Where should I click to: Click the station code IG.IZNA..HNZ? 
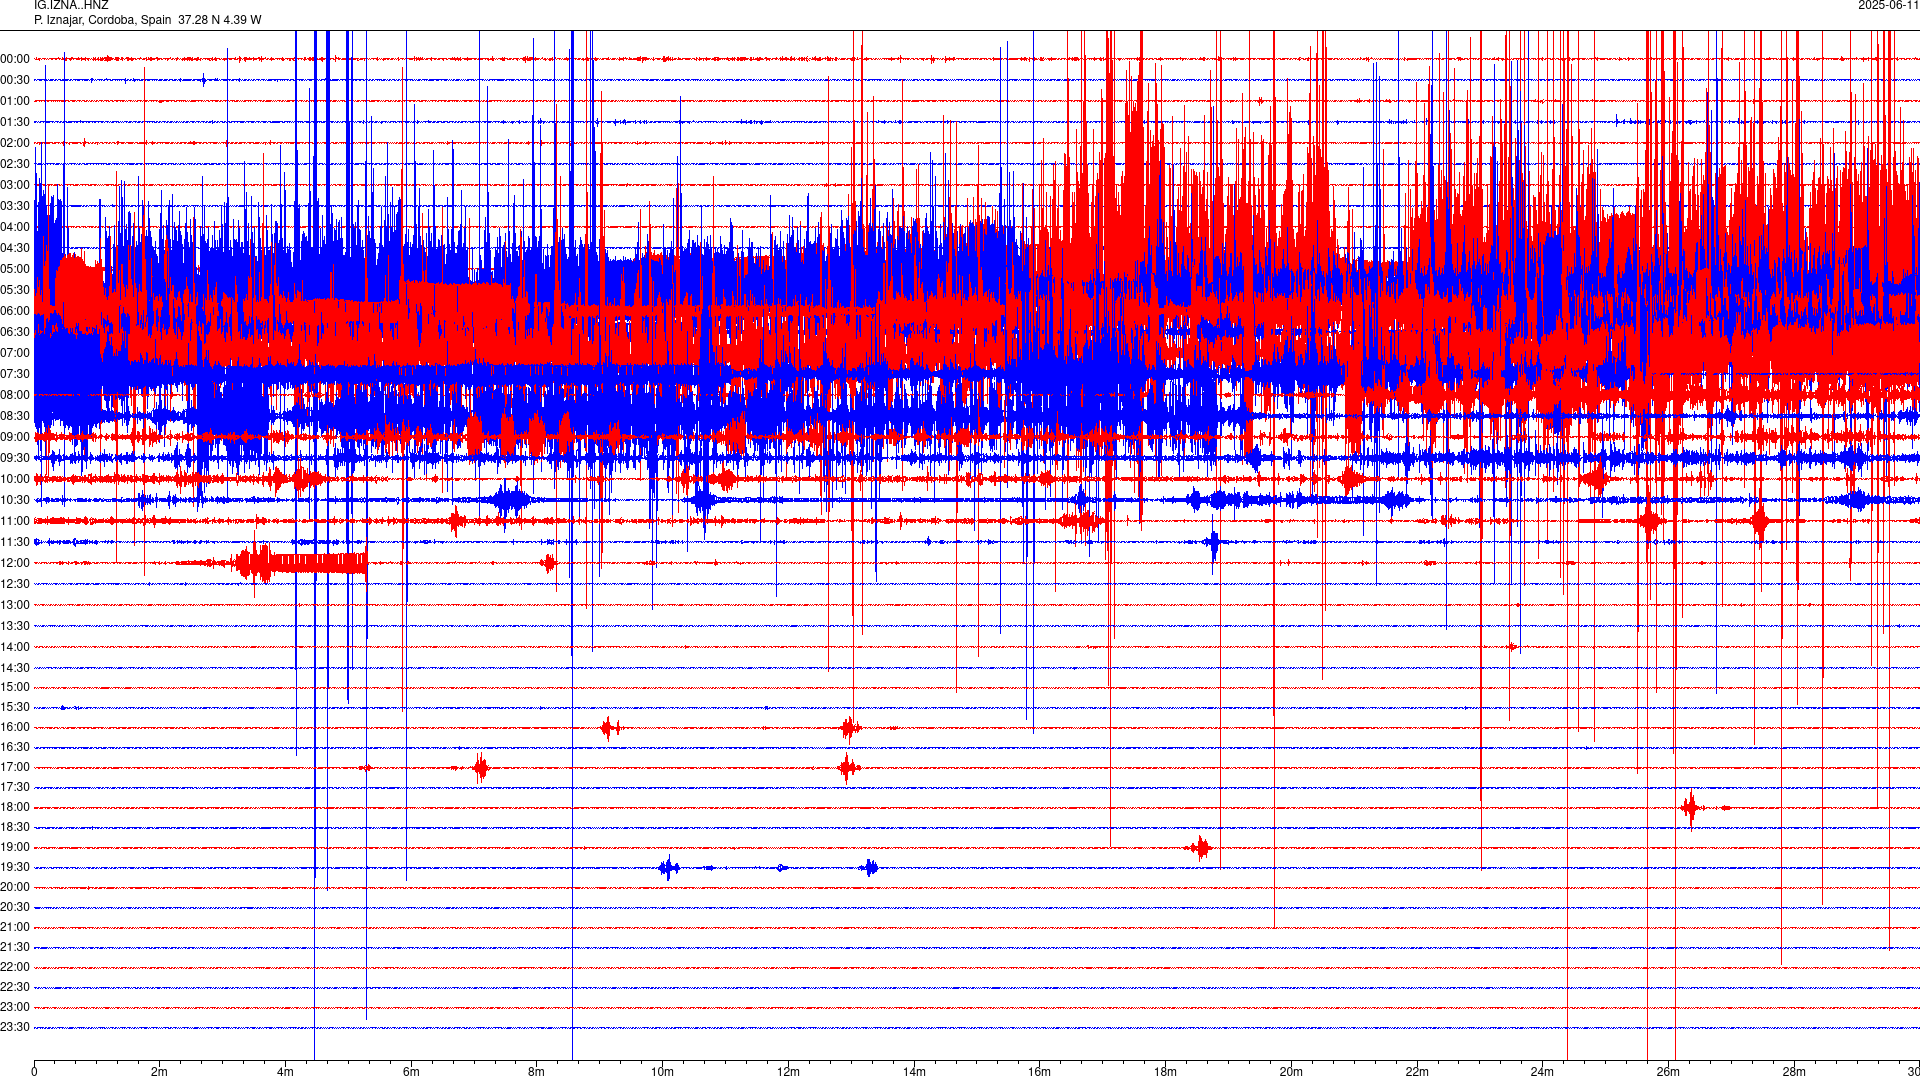coord(71,6)
